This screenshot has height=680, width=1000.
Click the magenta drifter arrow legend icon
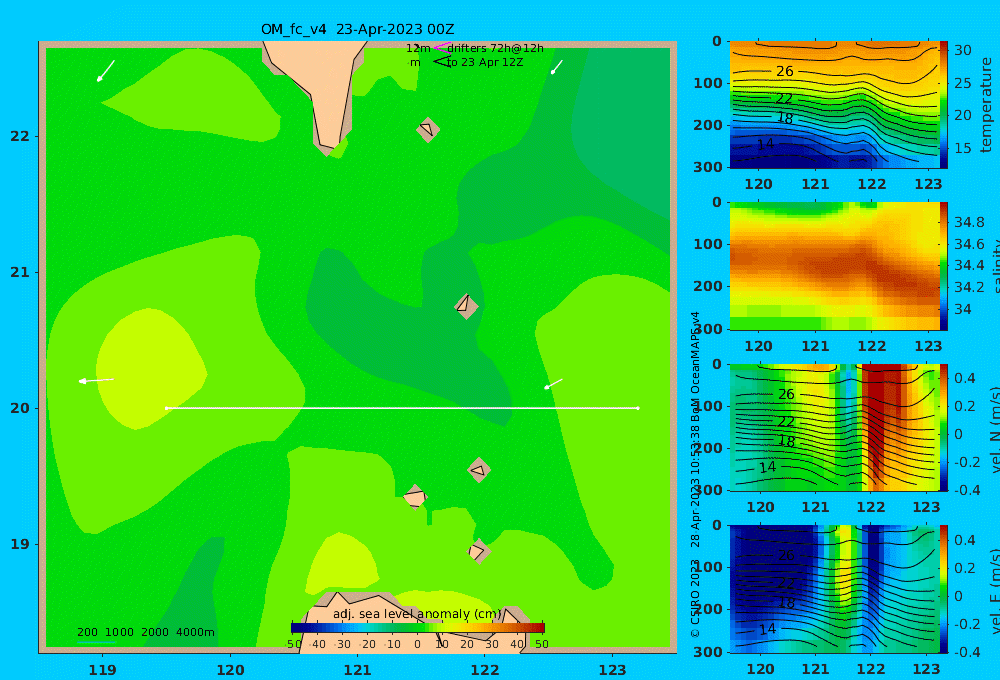coord(442,48)
